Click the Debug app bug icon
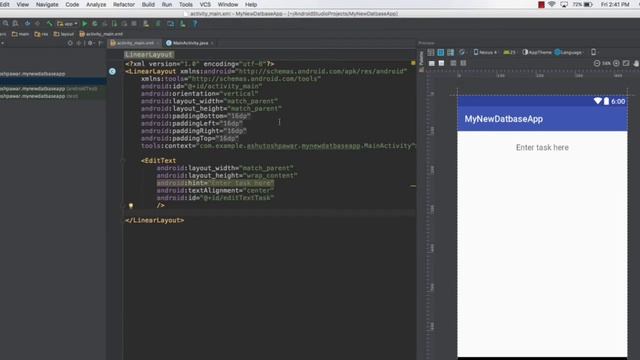This screenshot has width=640, height=360. click(x=95, y=24)
